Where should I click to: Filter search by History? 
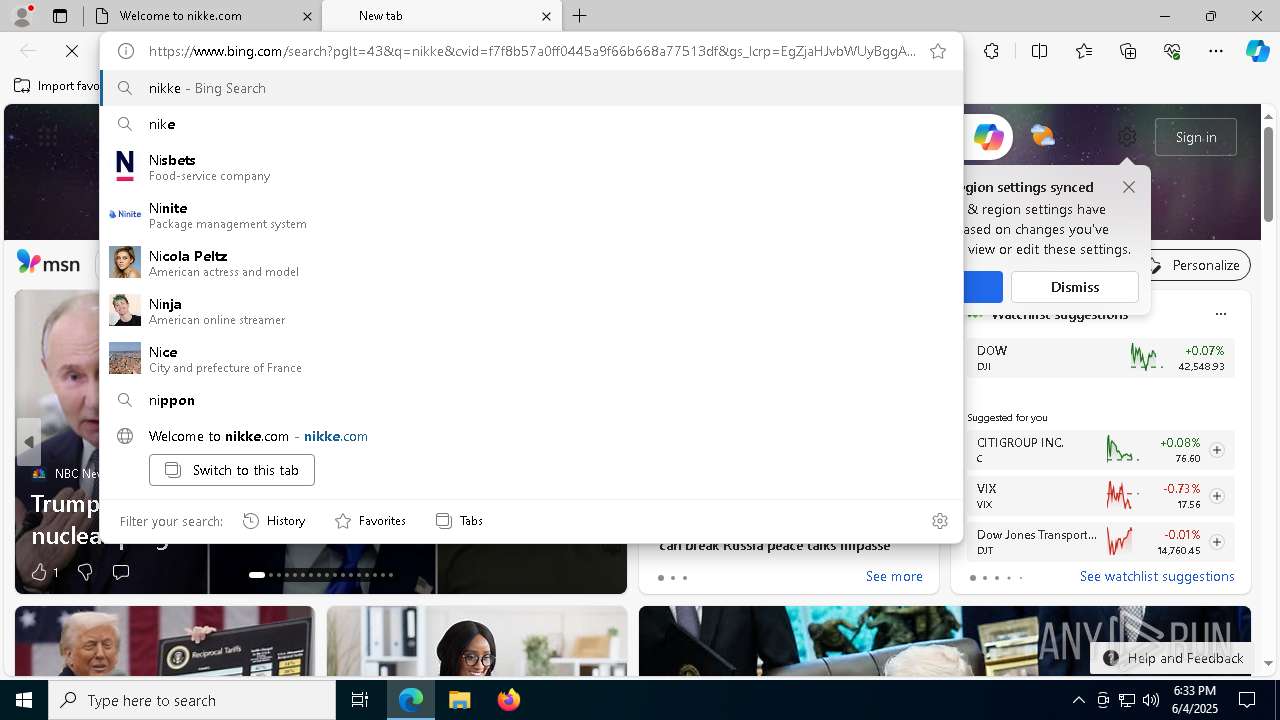274,521
